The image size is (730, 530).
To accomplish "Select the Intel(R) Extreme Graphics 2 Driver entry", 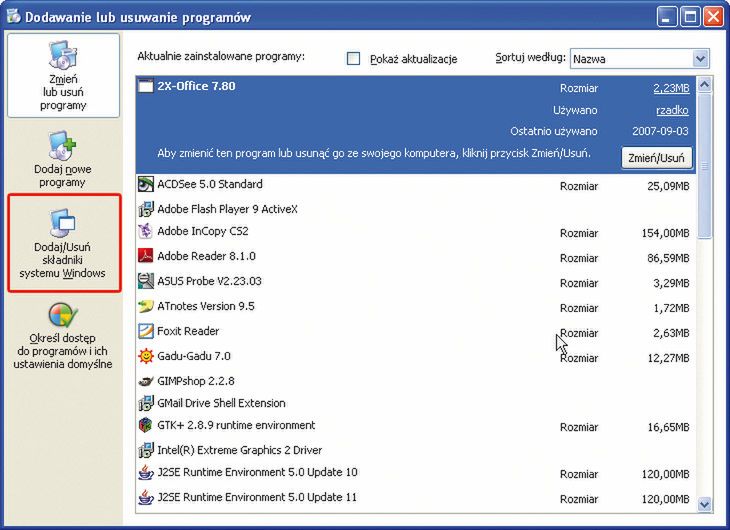I will pos(415,450).
